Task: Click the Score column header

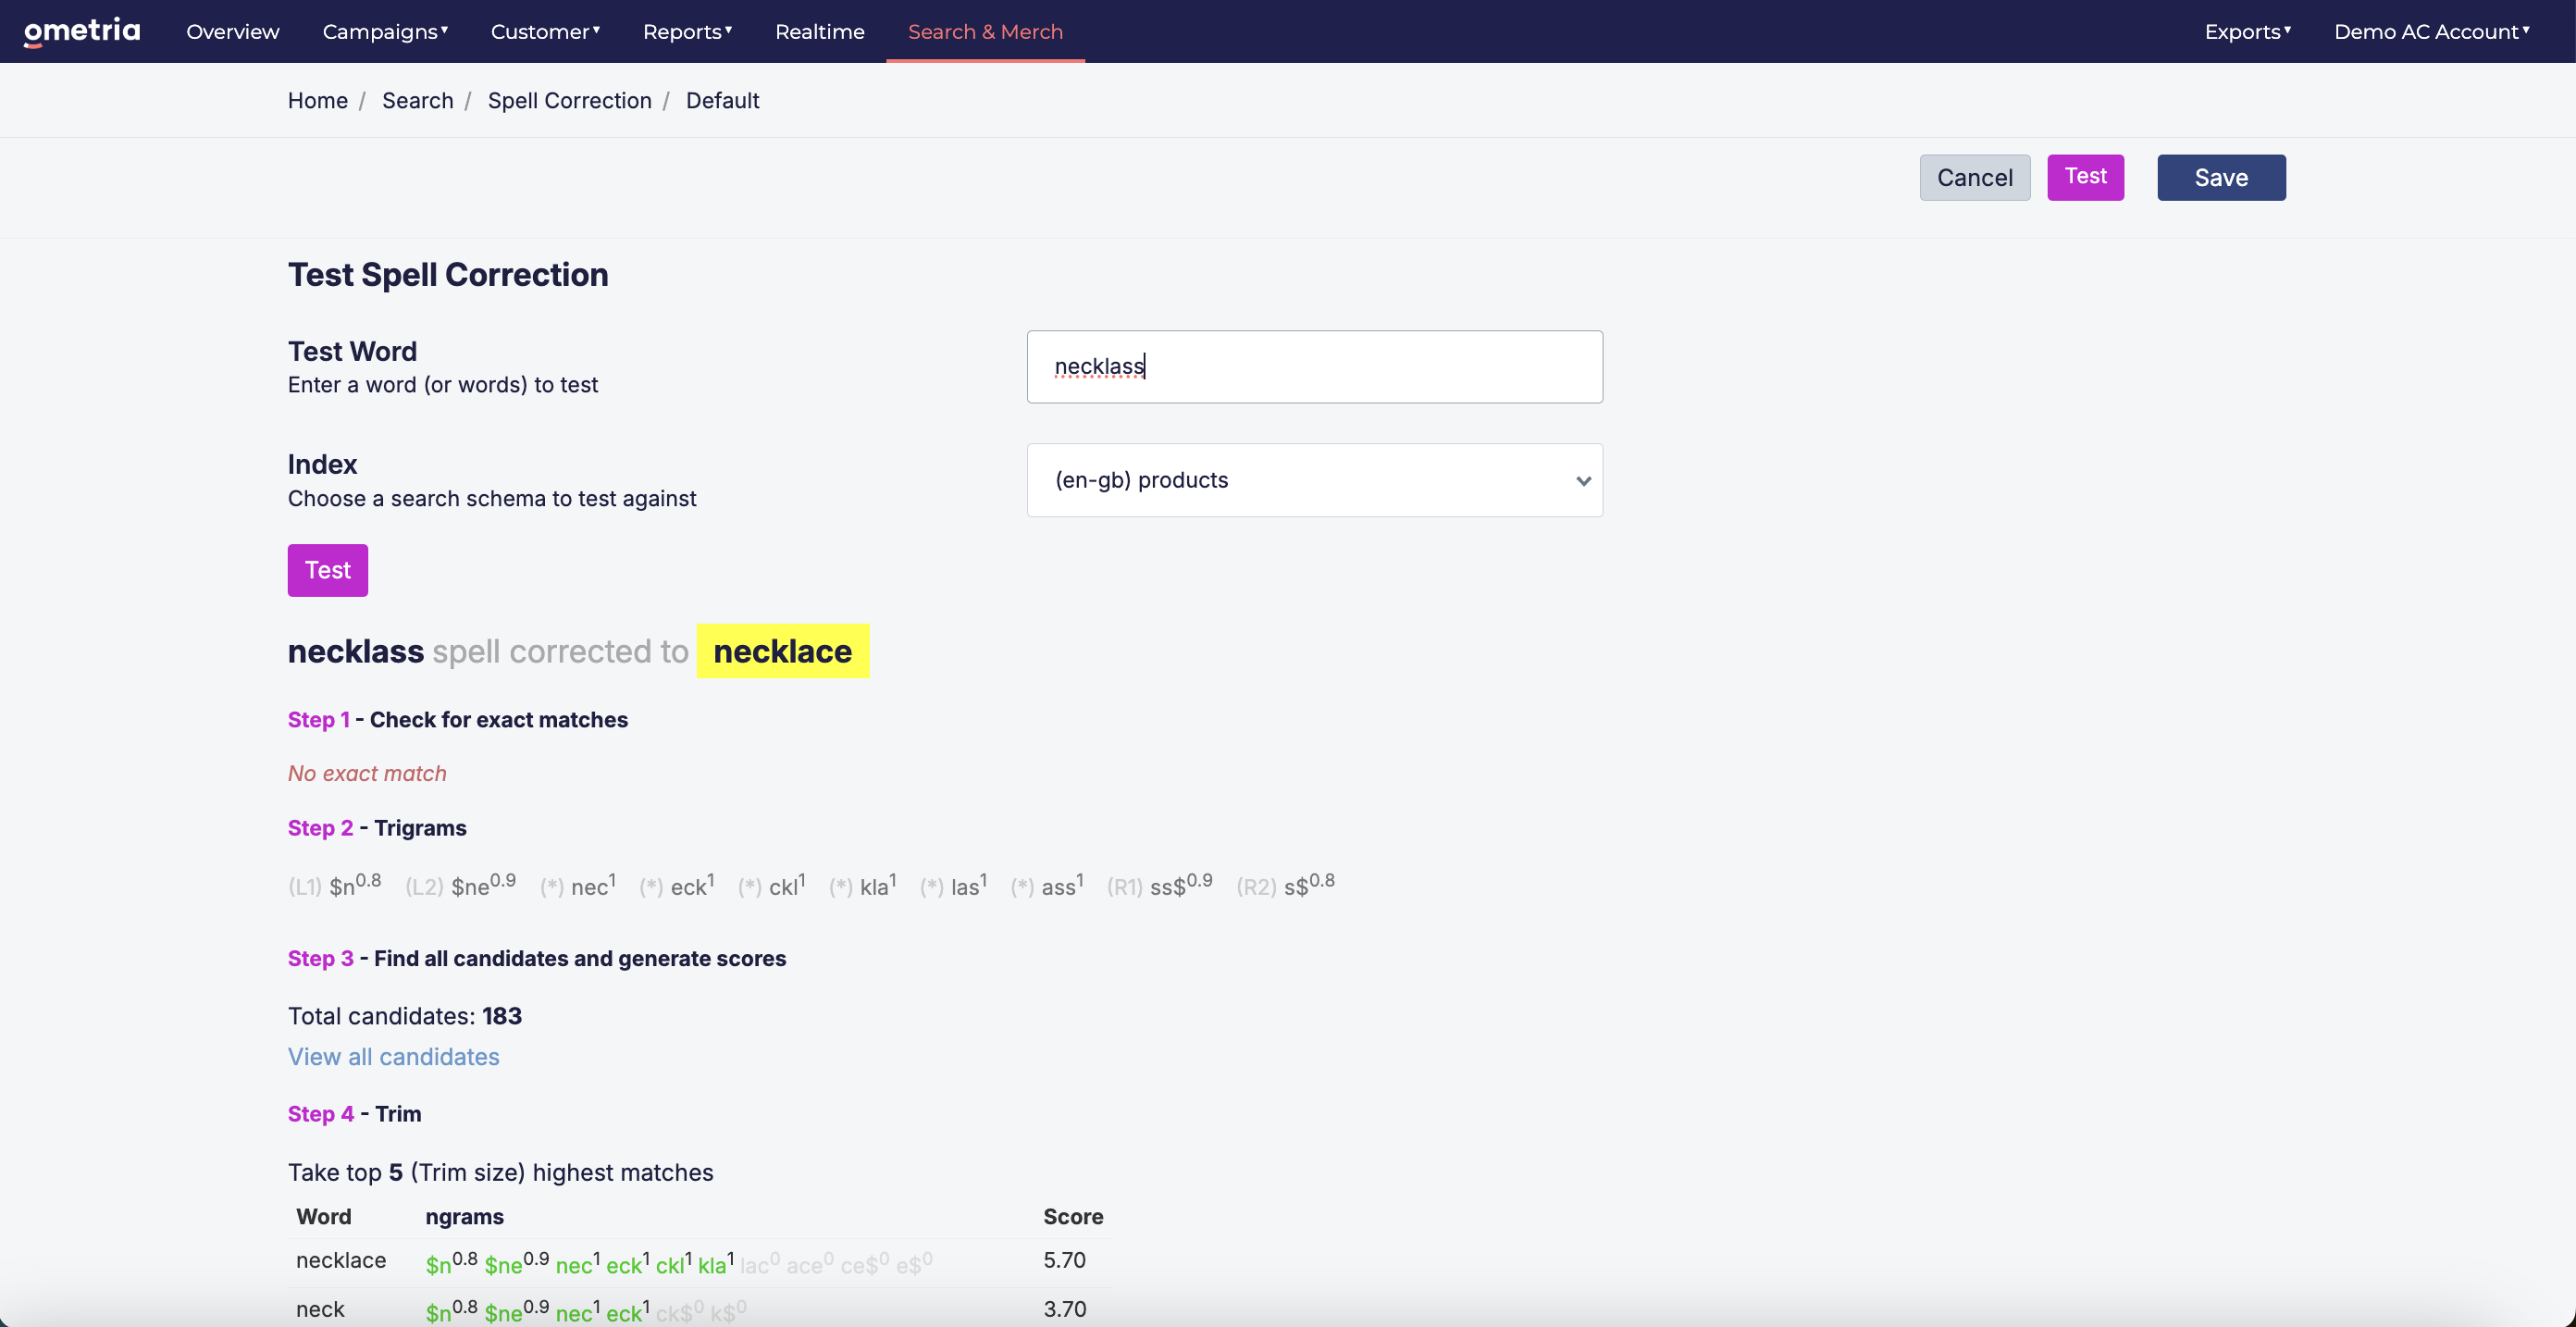Action: [1073, 1216]
